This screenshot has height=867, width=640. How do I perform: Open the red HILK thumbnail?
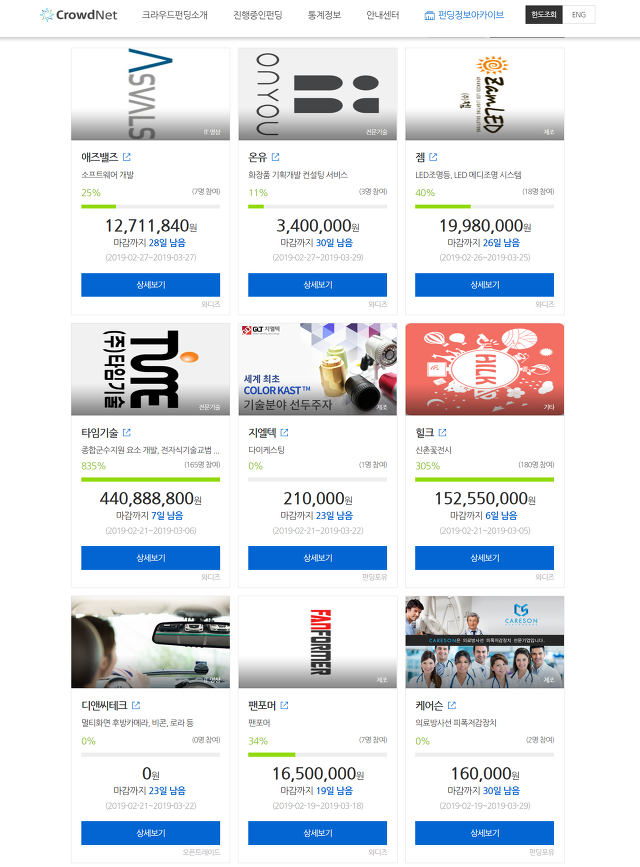485,369
